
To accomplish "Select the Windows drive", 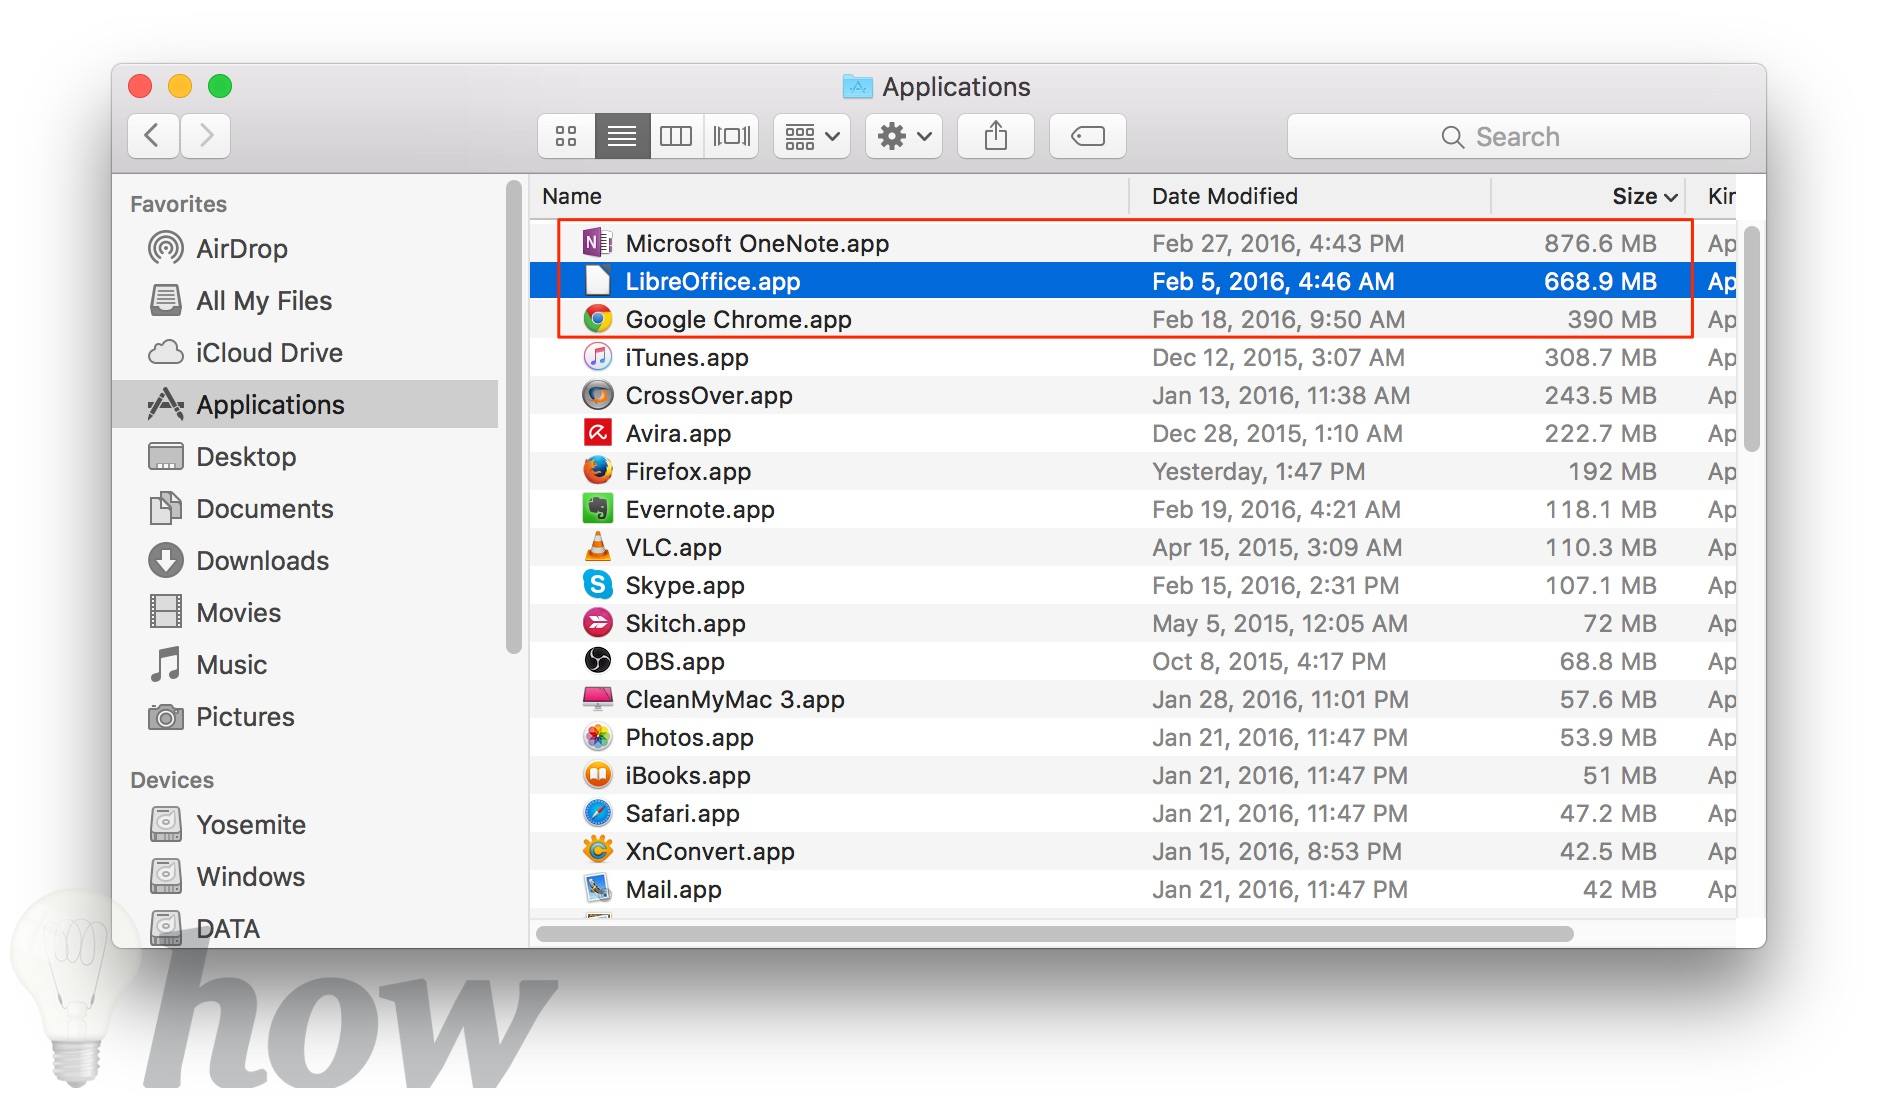I will pos(305,876).
